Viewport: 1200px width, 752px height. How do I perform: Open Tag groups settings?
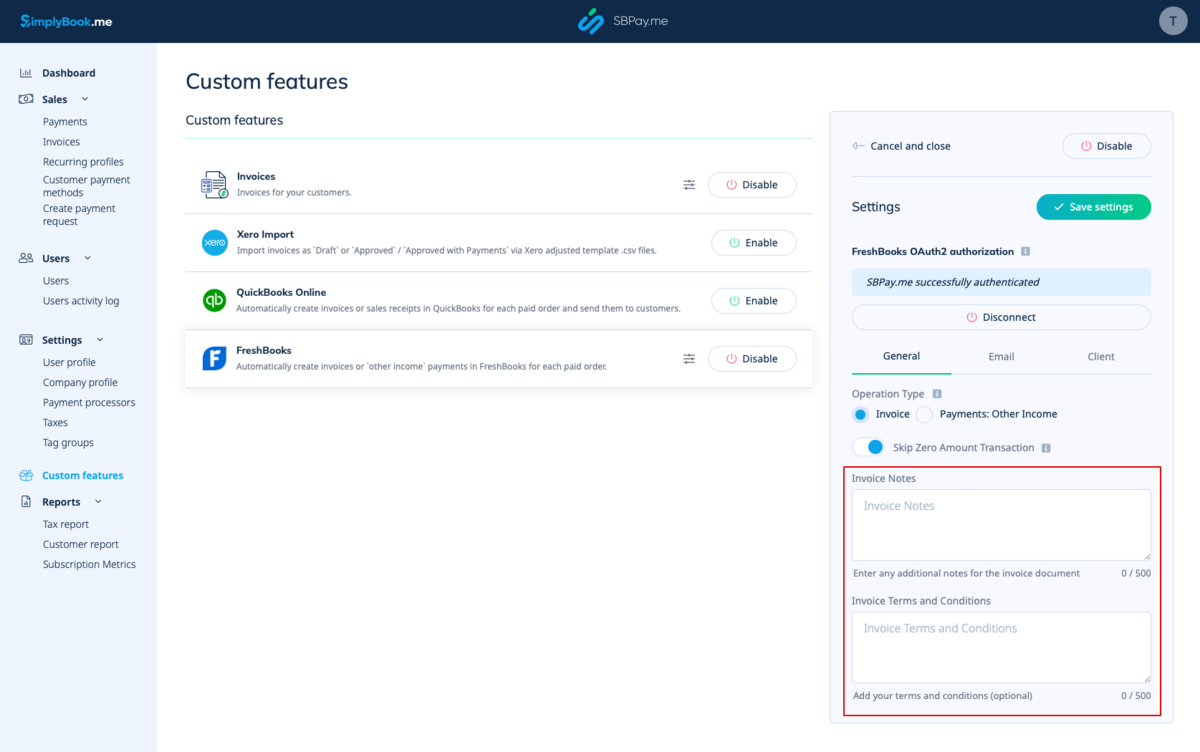pos(68,443)
